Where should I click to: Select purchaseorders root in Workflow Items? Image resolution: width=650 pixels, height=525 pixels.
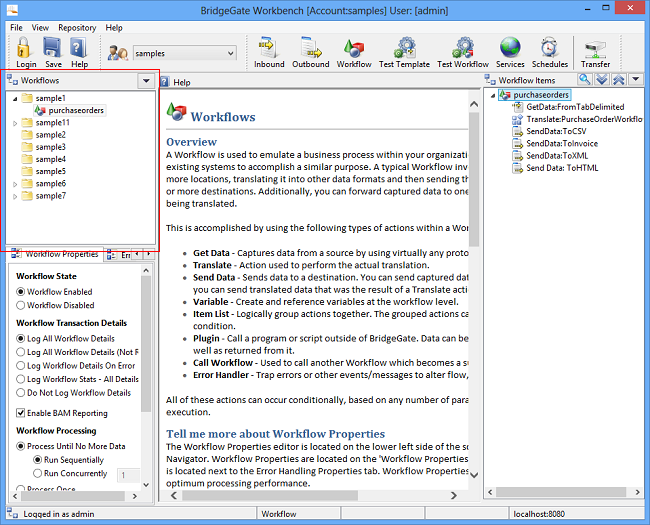coord(541,95)
